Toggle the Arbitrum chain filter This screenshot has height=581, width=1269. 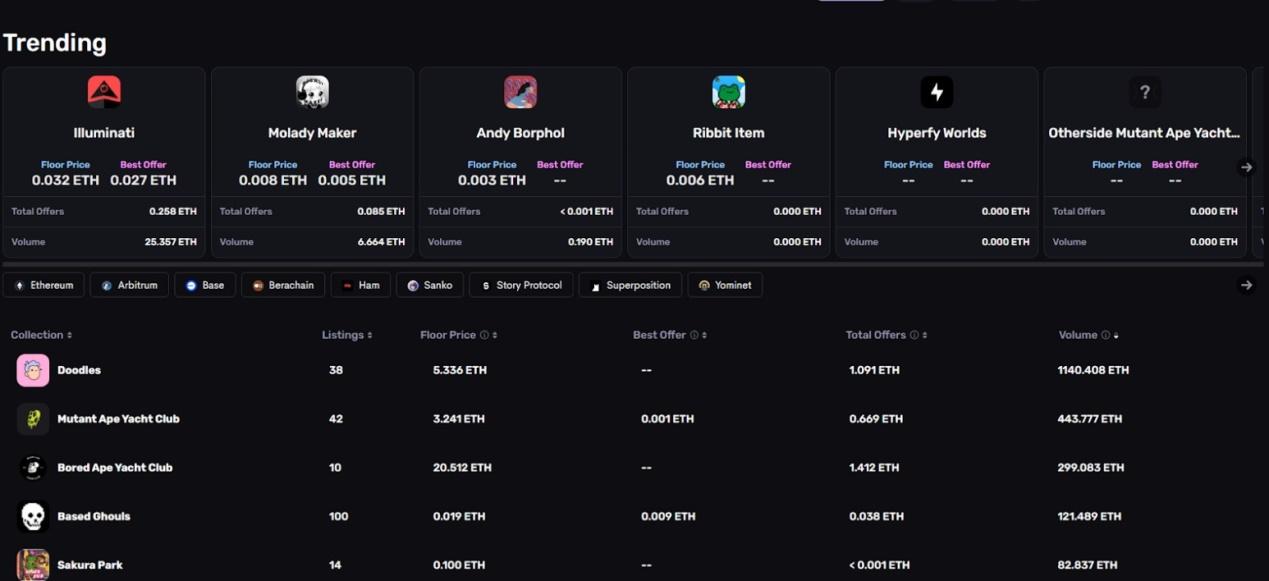129,285
